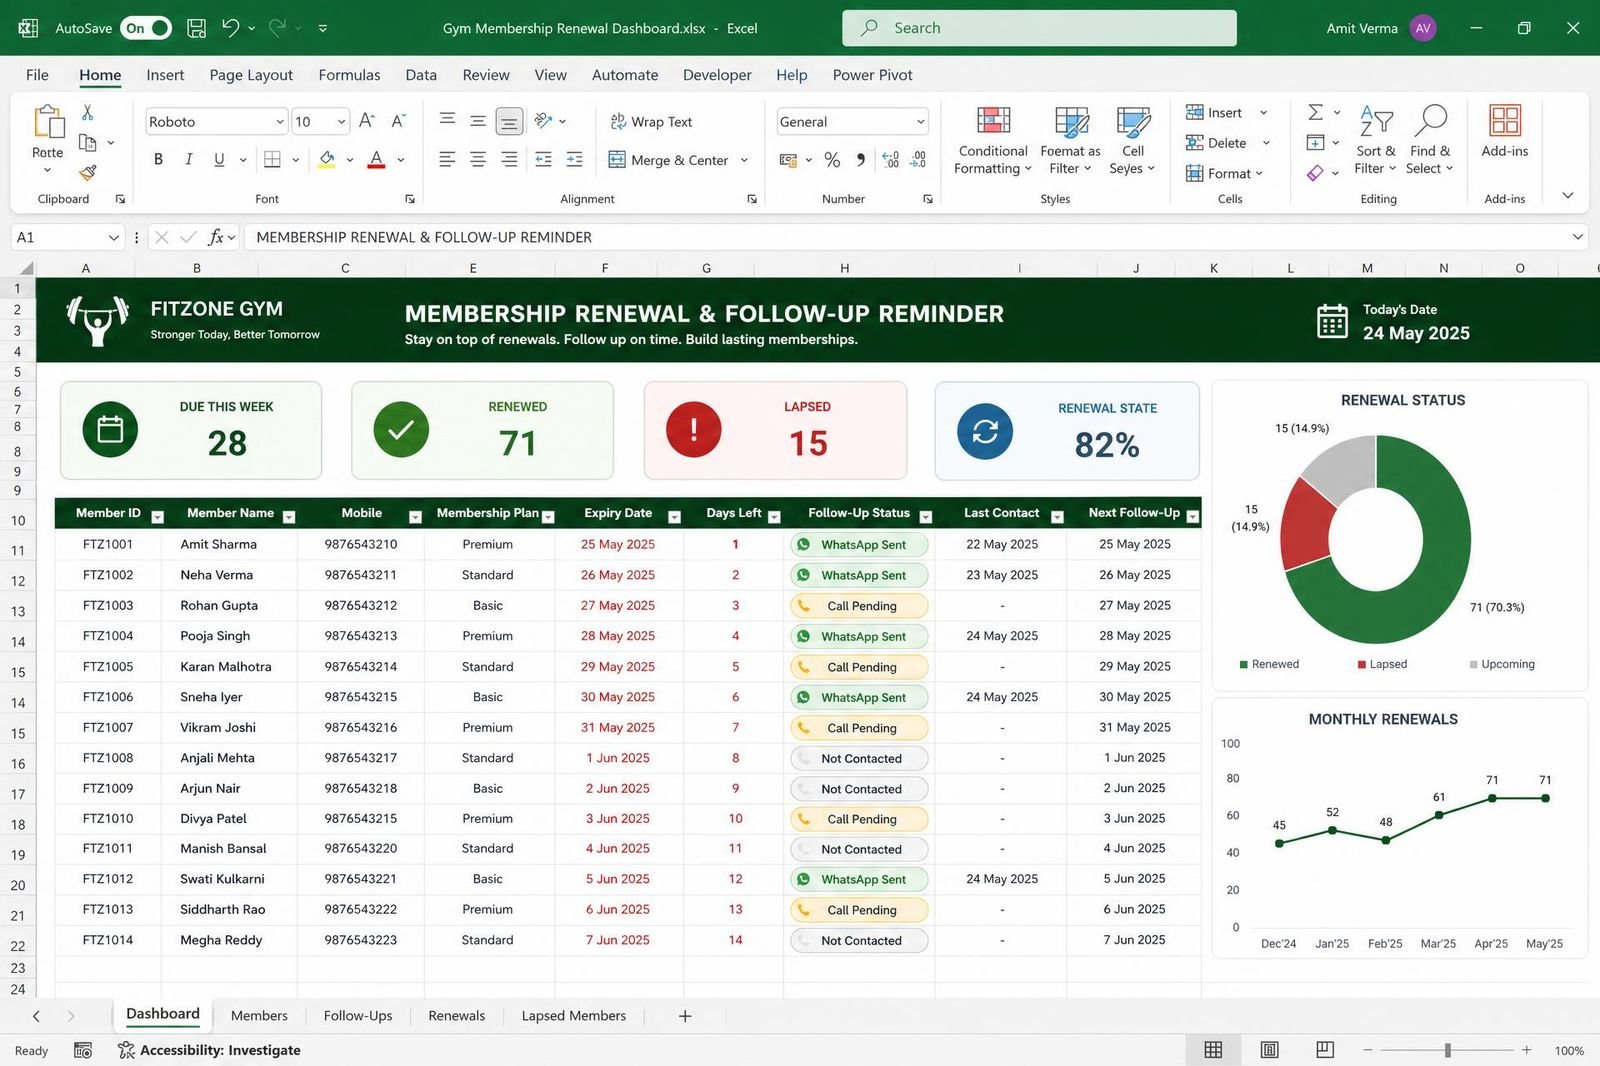The width and height of the screenshot is (1600, 1066).
Task: Click the Cut scissors icon
Action: click(88, 112)
